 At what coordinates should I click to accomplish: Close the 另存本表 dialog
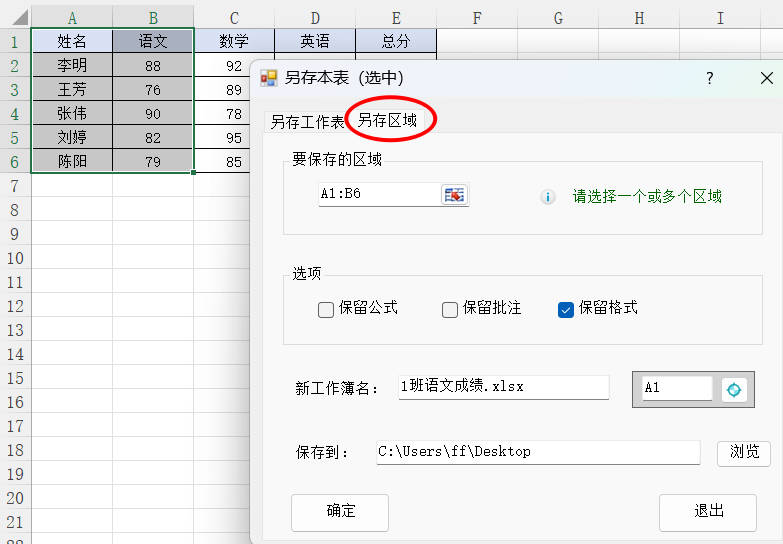coord(766,78)
